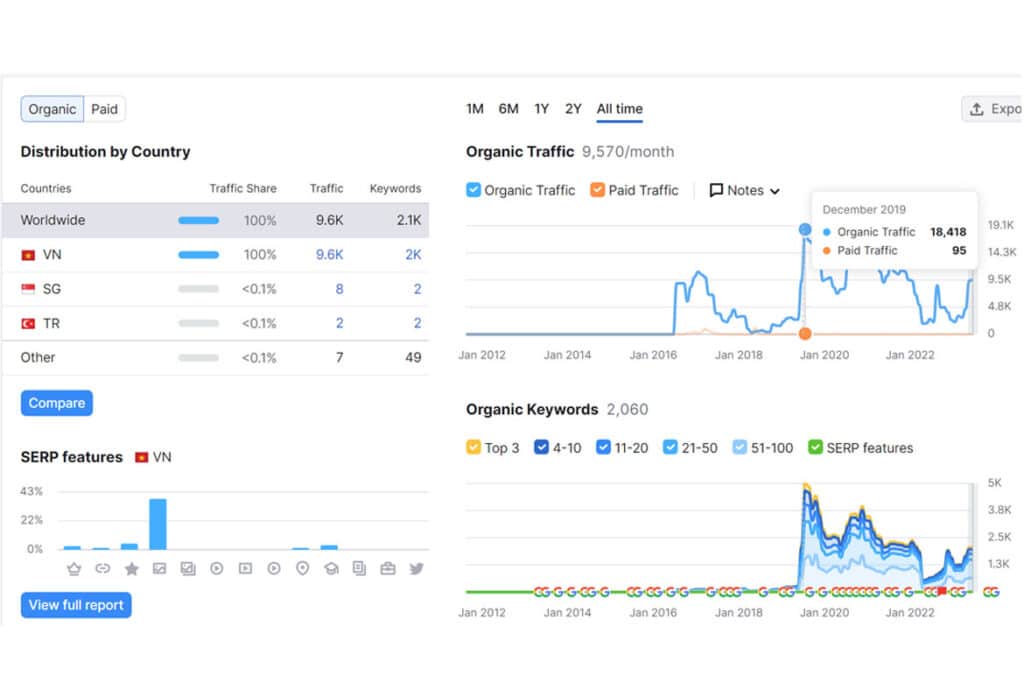Image resolution: width=1024 pixels, height=683 pixels.
Task: Open the VN traffic value 9.6K link
Action: tap(330, 255)
